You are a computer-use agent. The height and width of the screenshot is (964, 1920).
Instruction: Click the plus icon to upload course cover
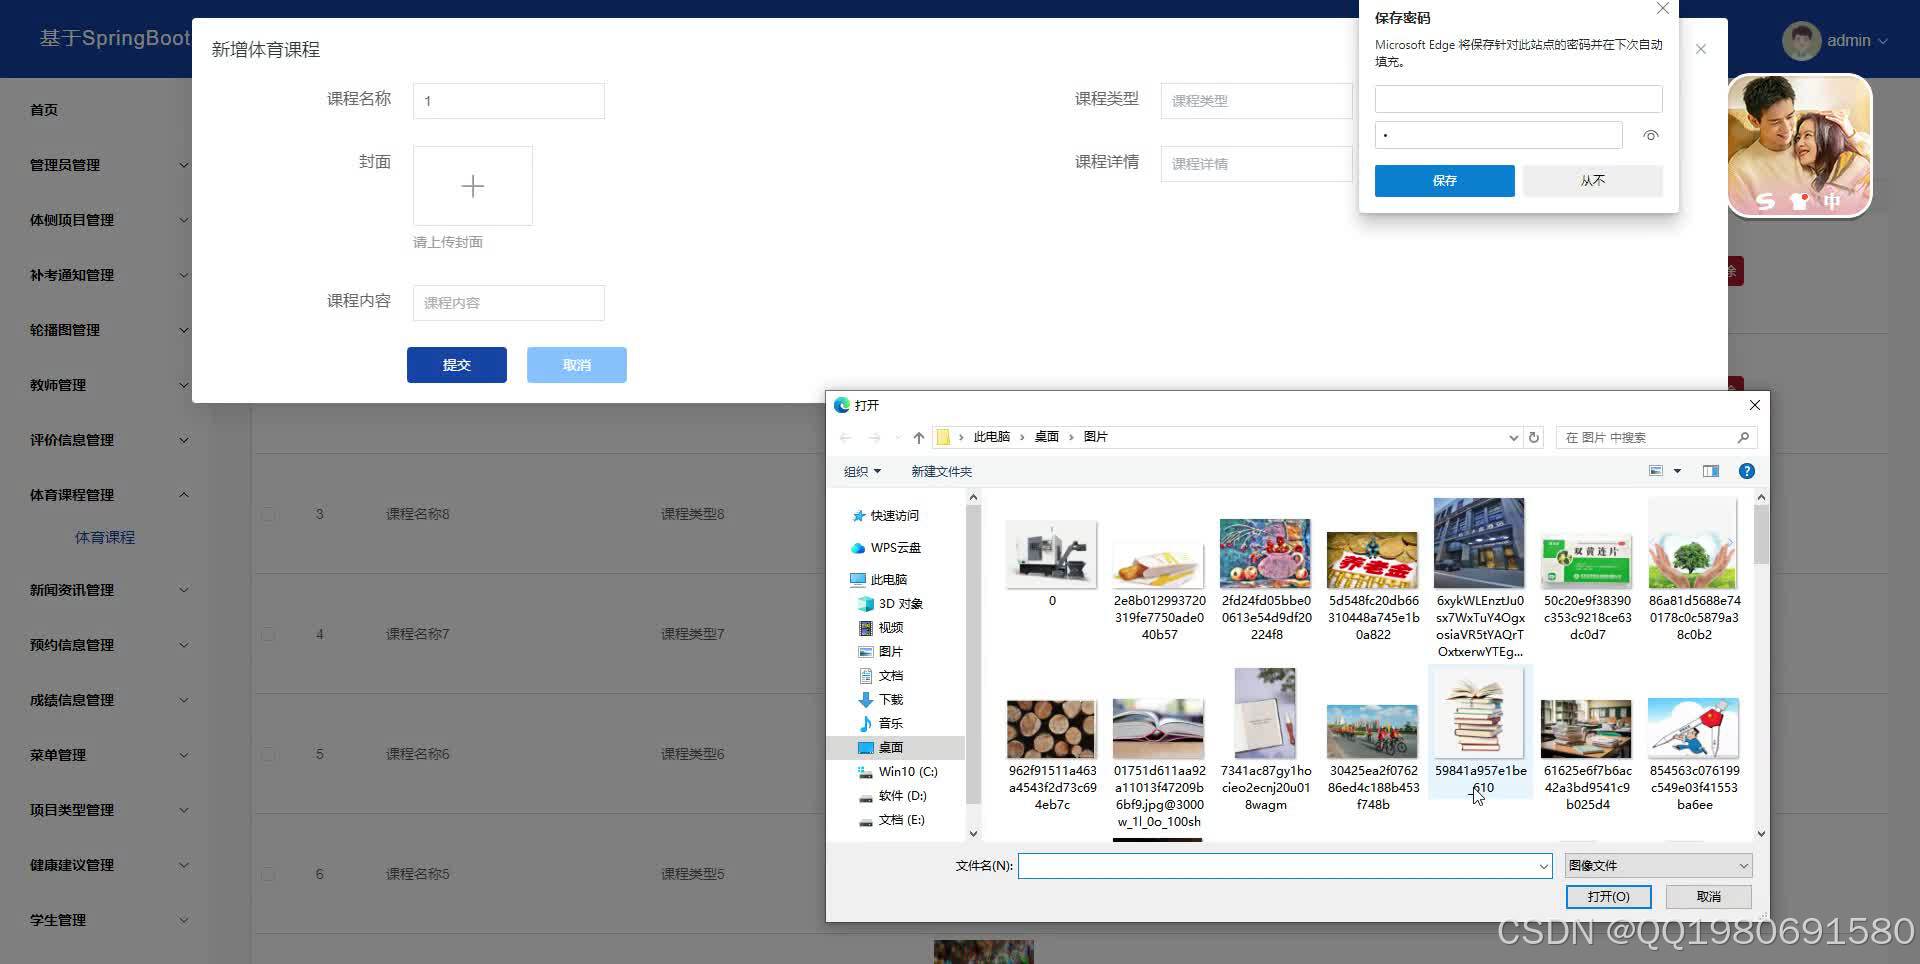pyautogui.click(x=472, y=186)
